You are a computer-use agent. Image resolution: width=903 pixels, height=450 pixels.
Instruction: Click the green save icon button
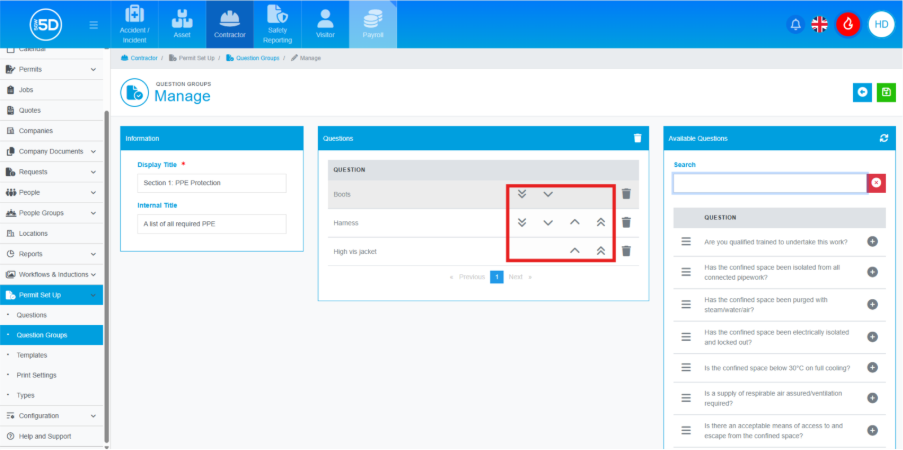(x=885, y=92)
